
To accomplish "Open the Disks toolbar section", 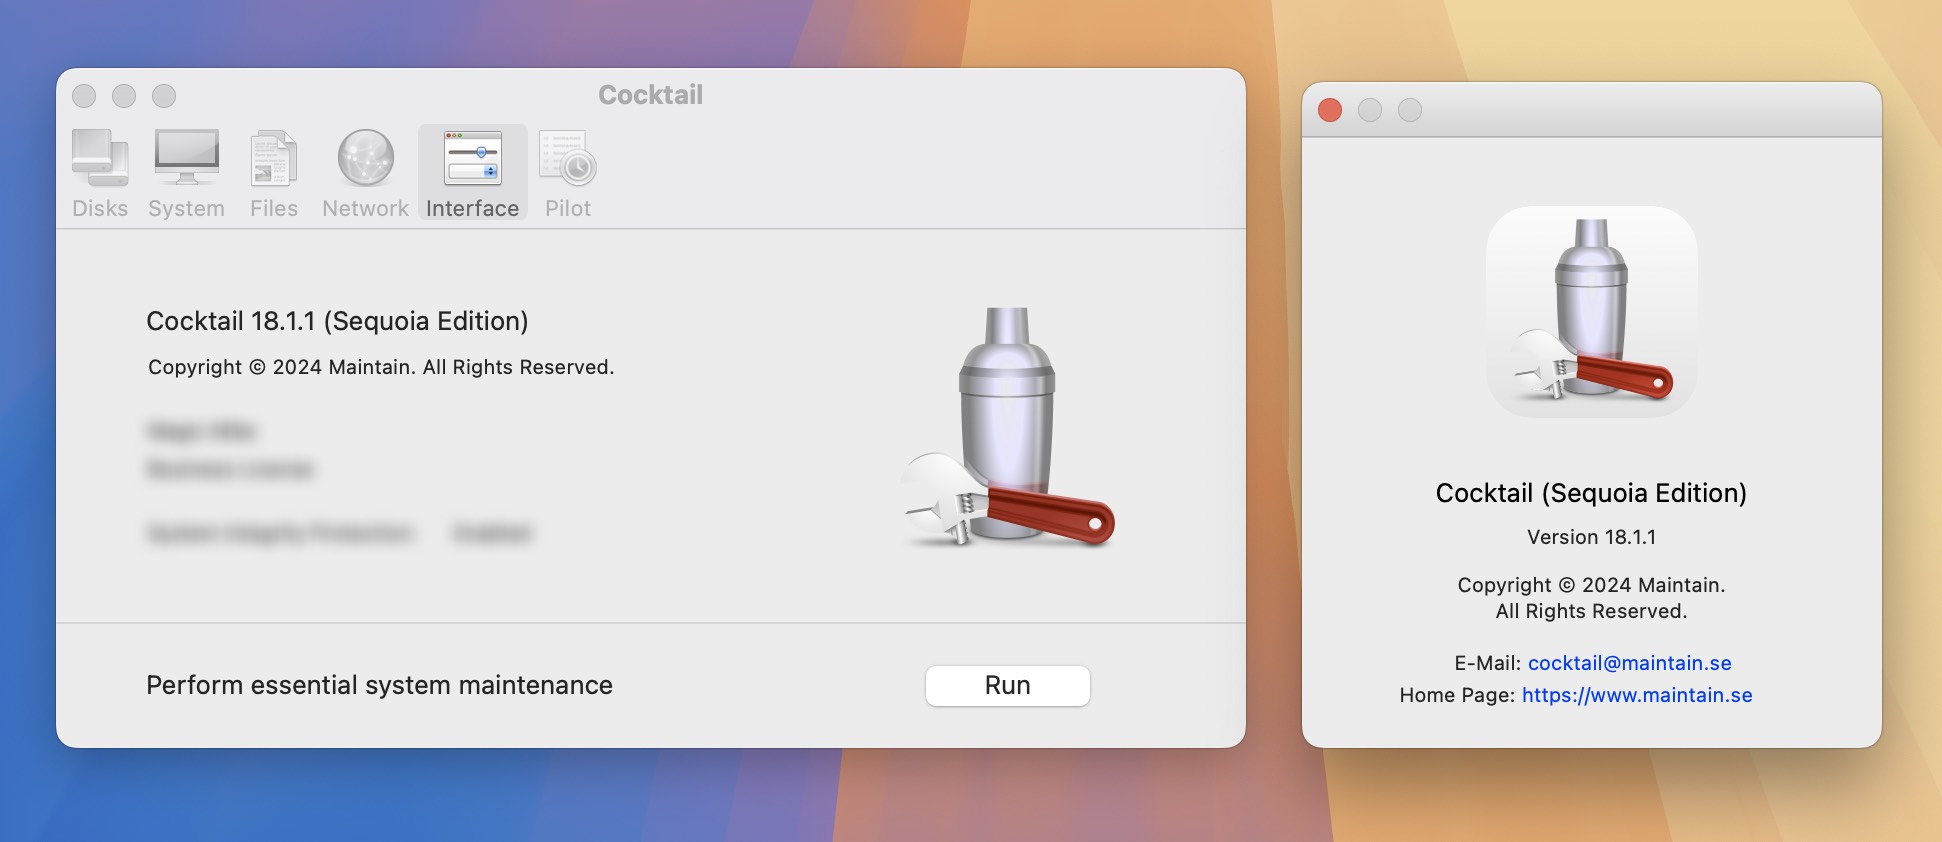I will pyautogui.click(x=100, y=174).
